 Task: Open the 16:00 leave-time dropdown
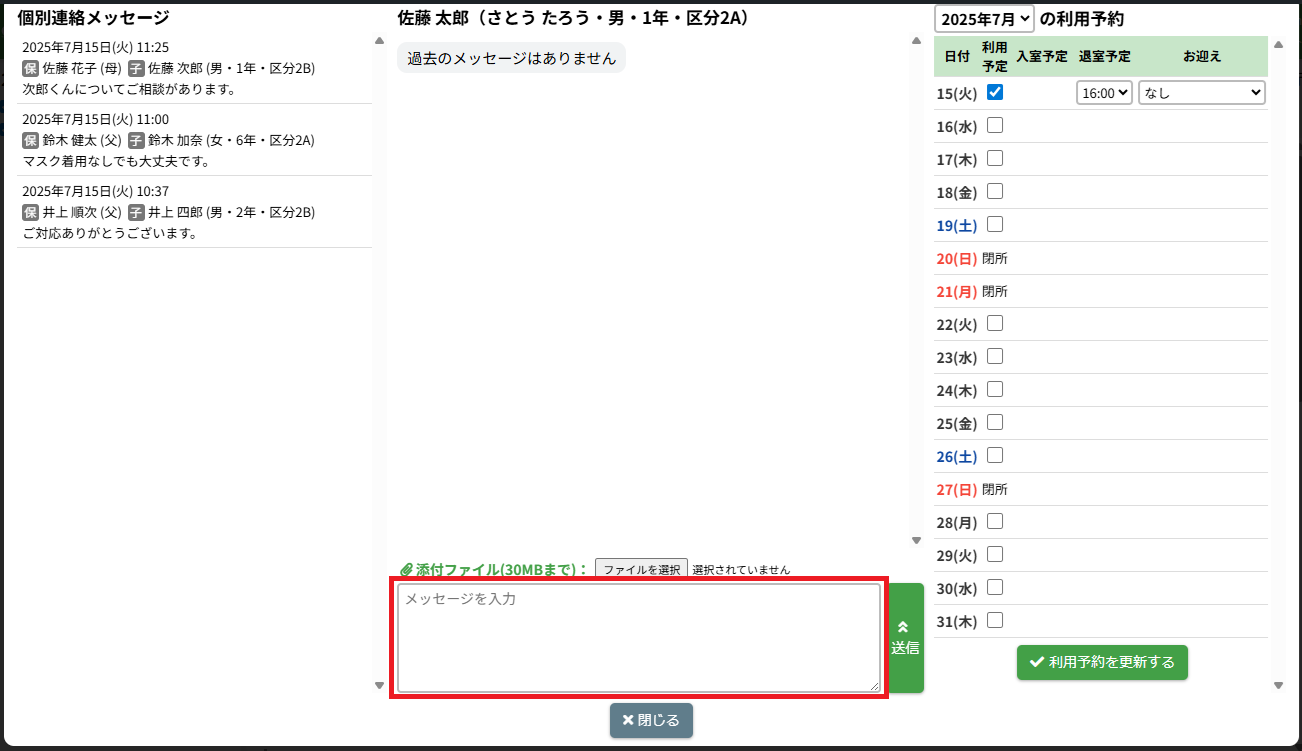coord(1104,93)
